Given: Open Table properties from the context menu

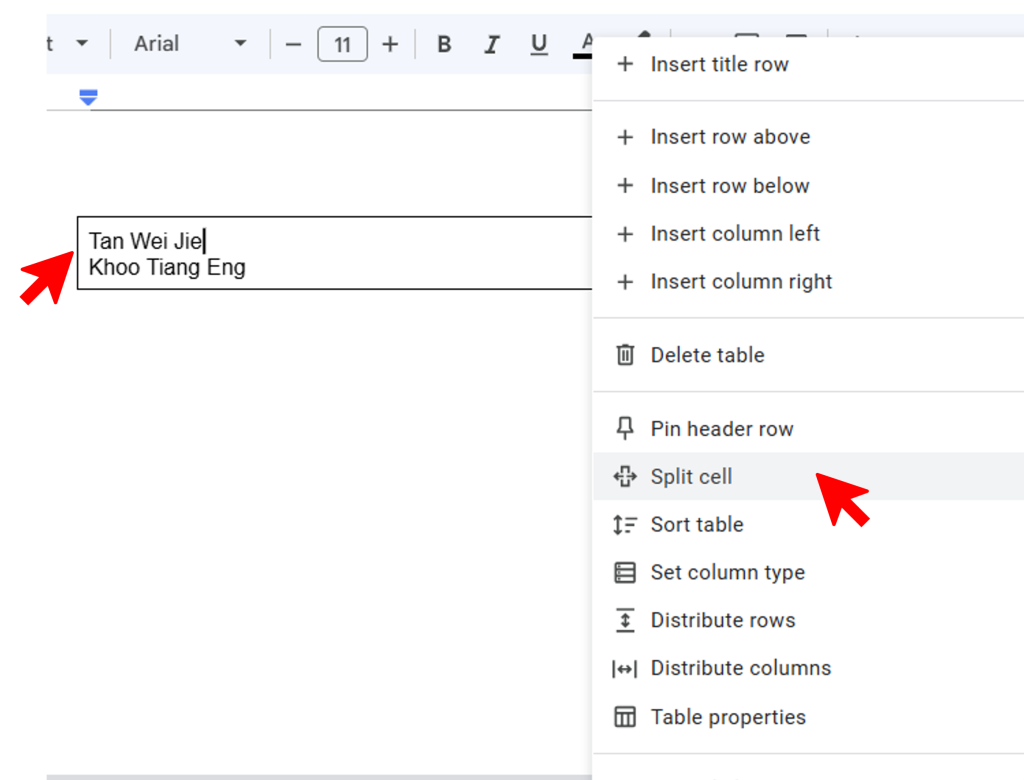Looking at the screenshot, I should (x=728, y=717).
